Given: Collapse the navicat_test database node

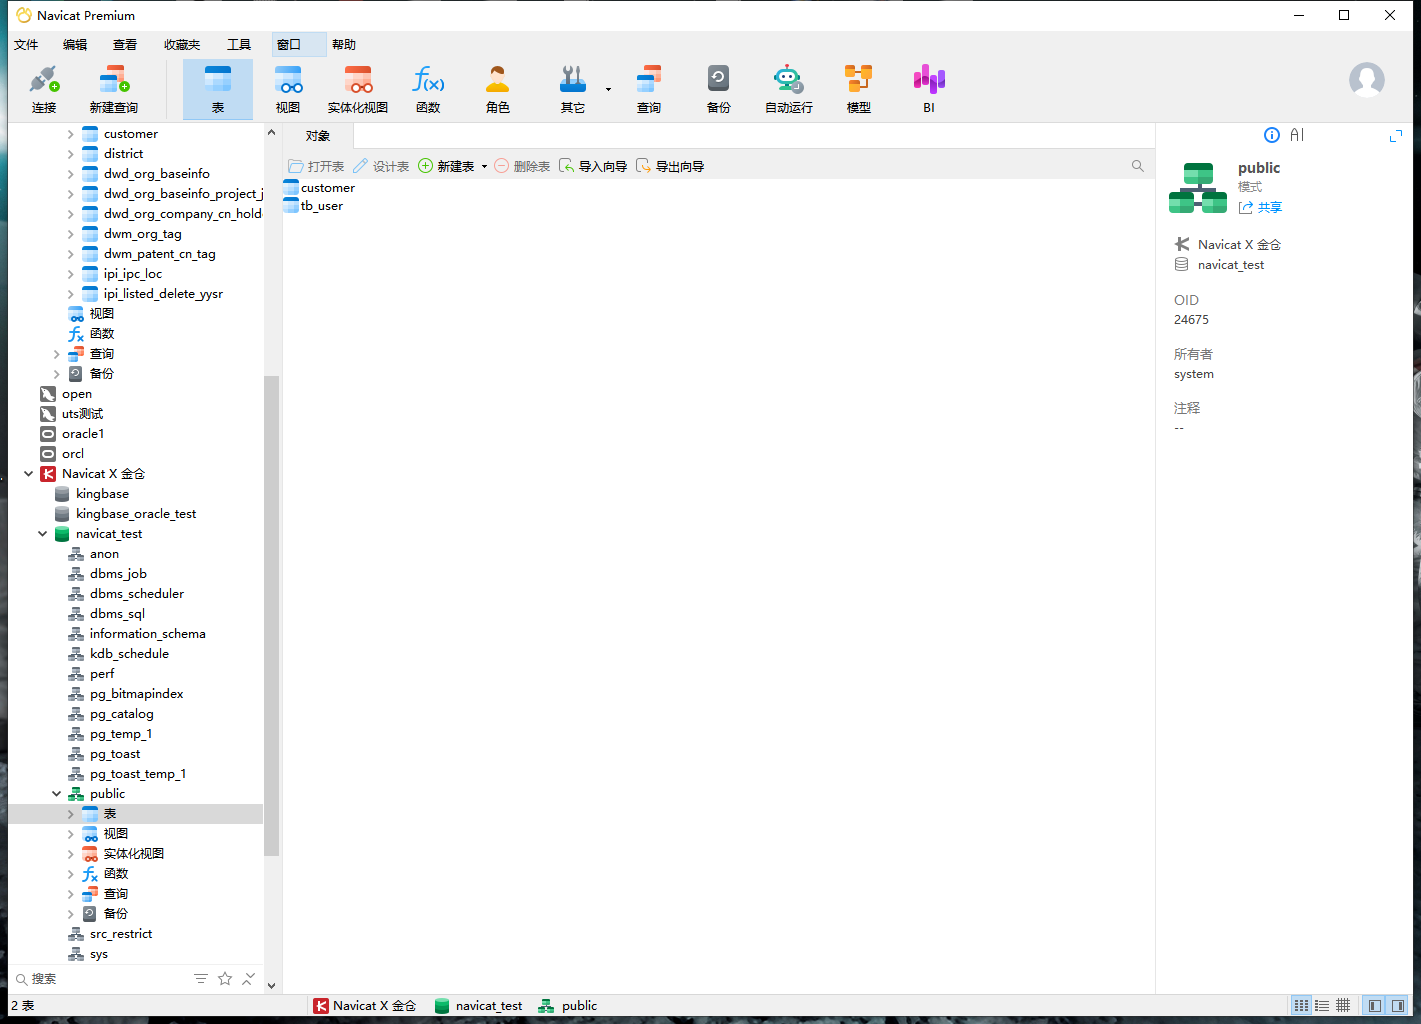Looking at the screenshot, I should [x=43, y=534].
